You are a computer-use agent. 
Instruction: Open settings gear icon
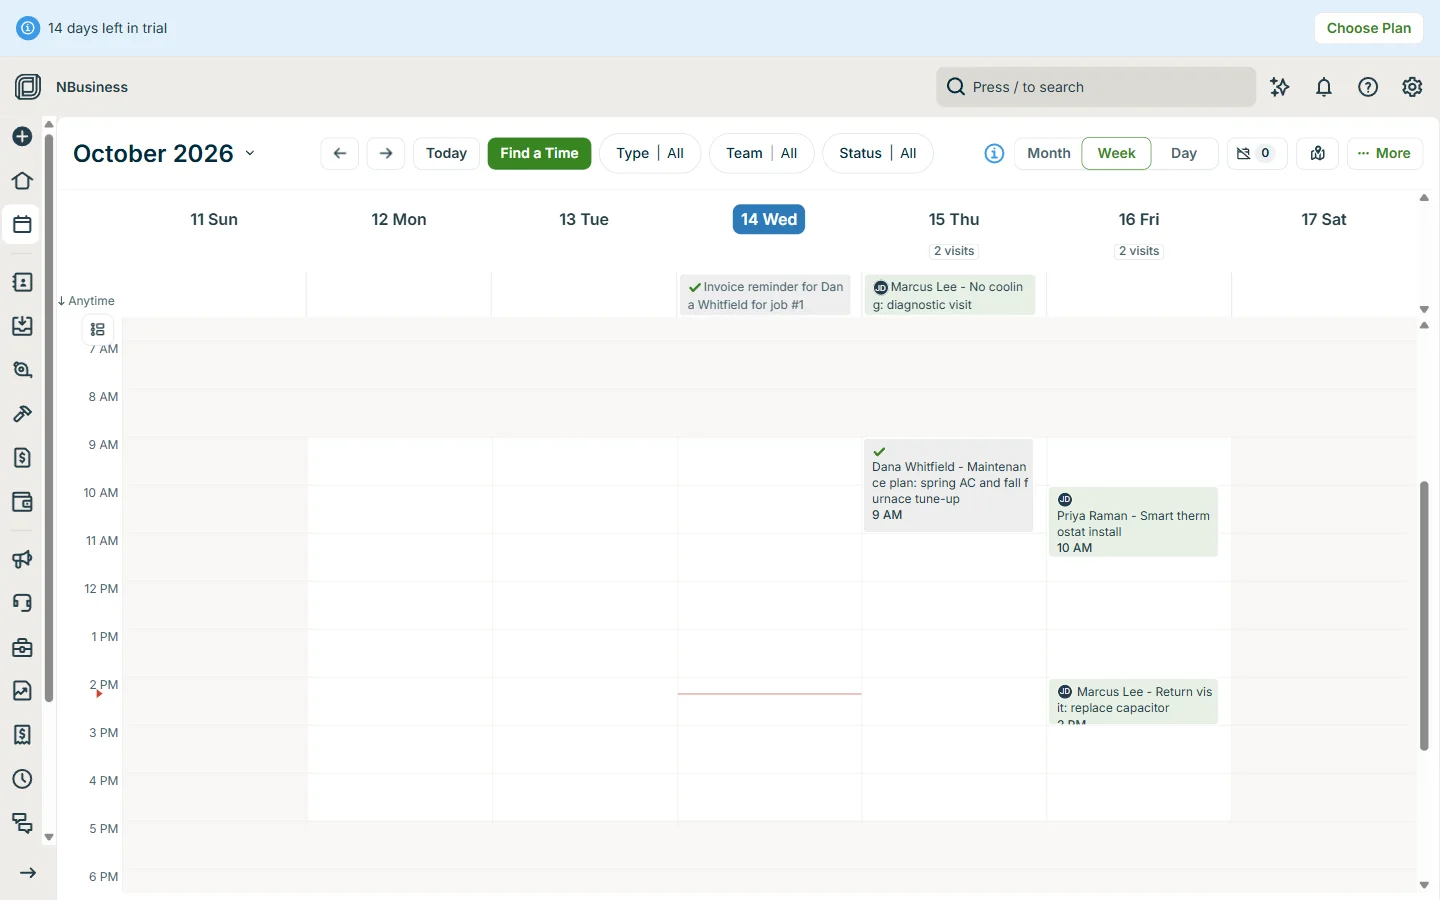[x=1412, y=87]
